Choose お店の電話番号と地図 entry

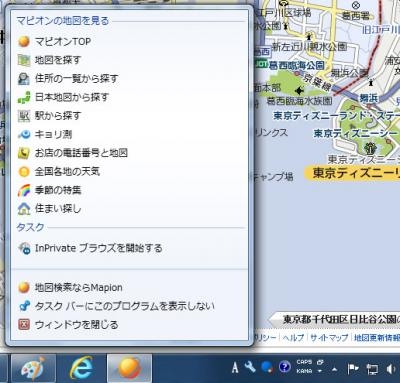pyautogui.click(x=130, y=153)
